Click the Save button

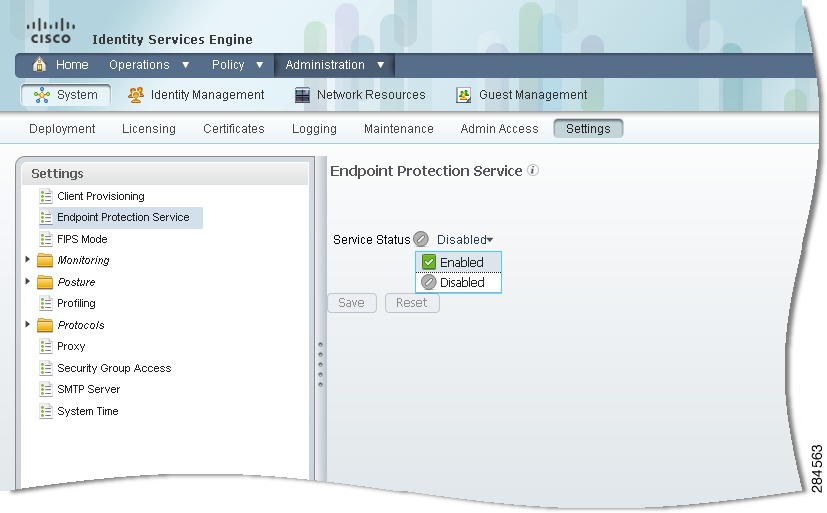pyautogui.click(x=352, y=303)
